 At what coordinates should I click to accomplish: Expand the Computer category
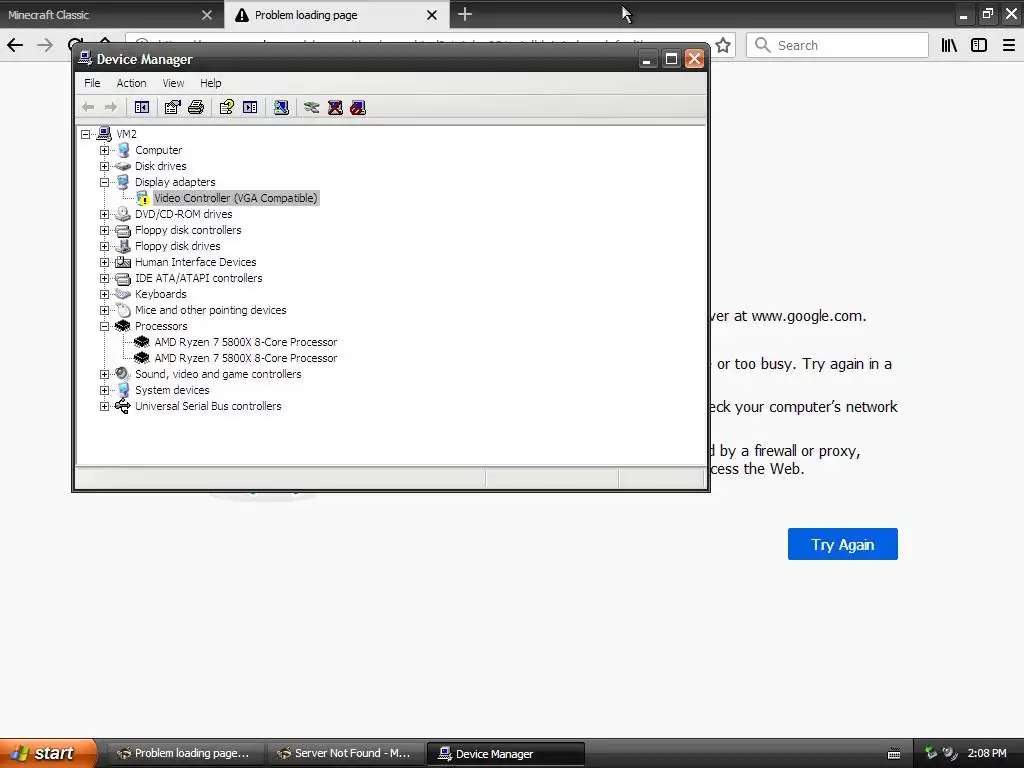pyautogui.click(x=104, y=150)
